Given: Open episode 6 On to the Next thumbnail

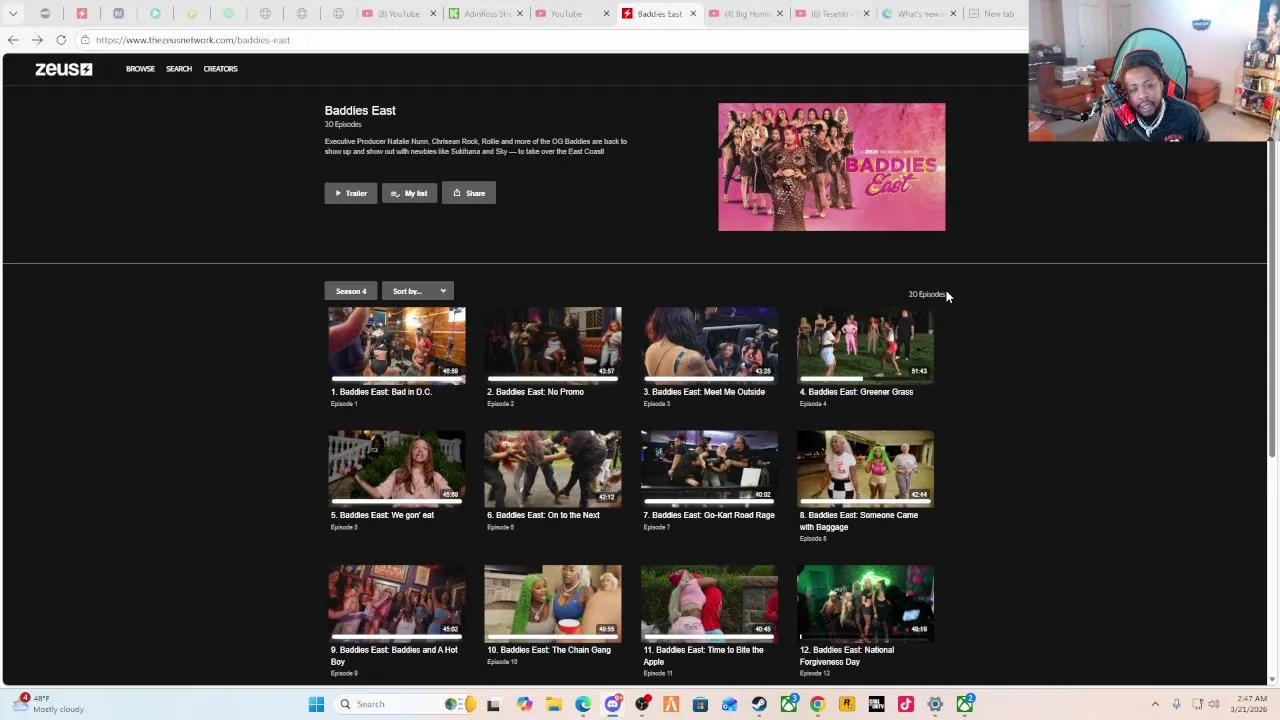Looking at the screenshot, I should tap(553, 469).
